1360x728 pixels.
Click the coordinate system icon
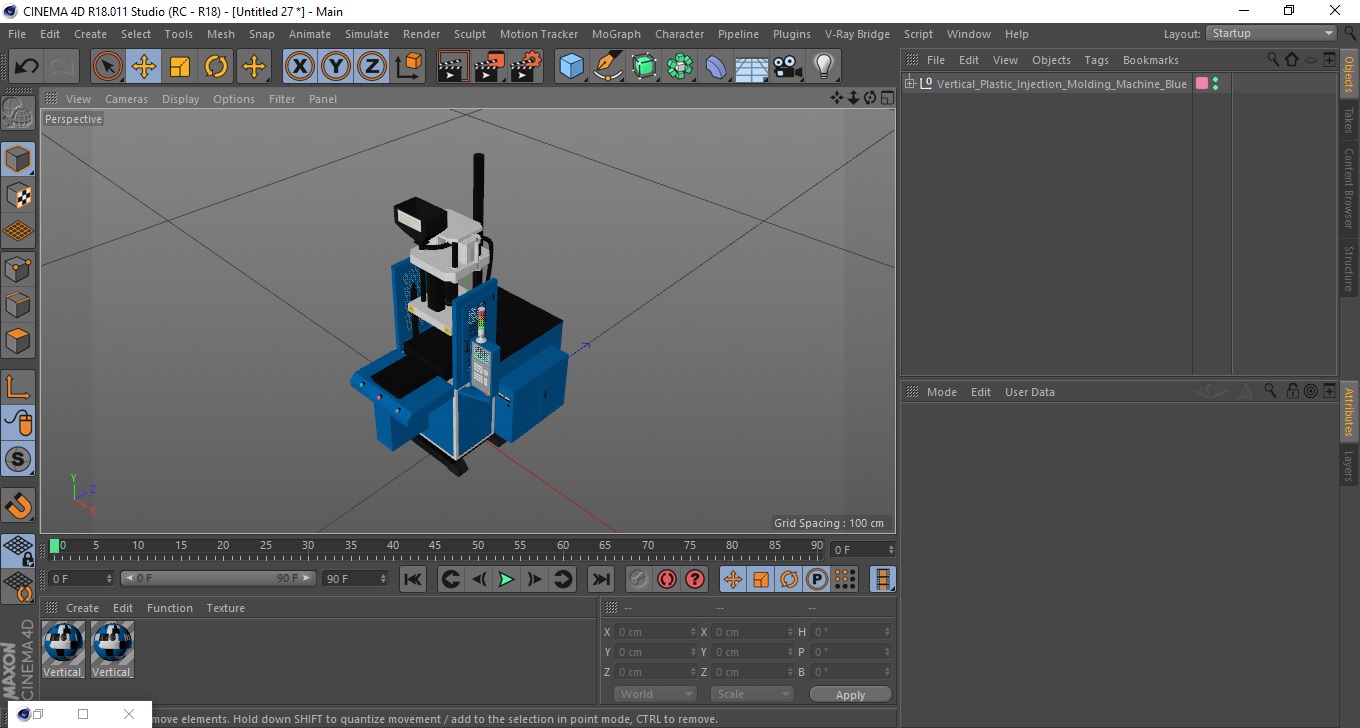click(408, 67)
